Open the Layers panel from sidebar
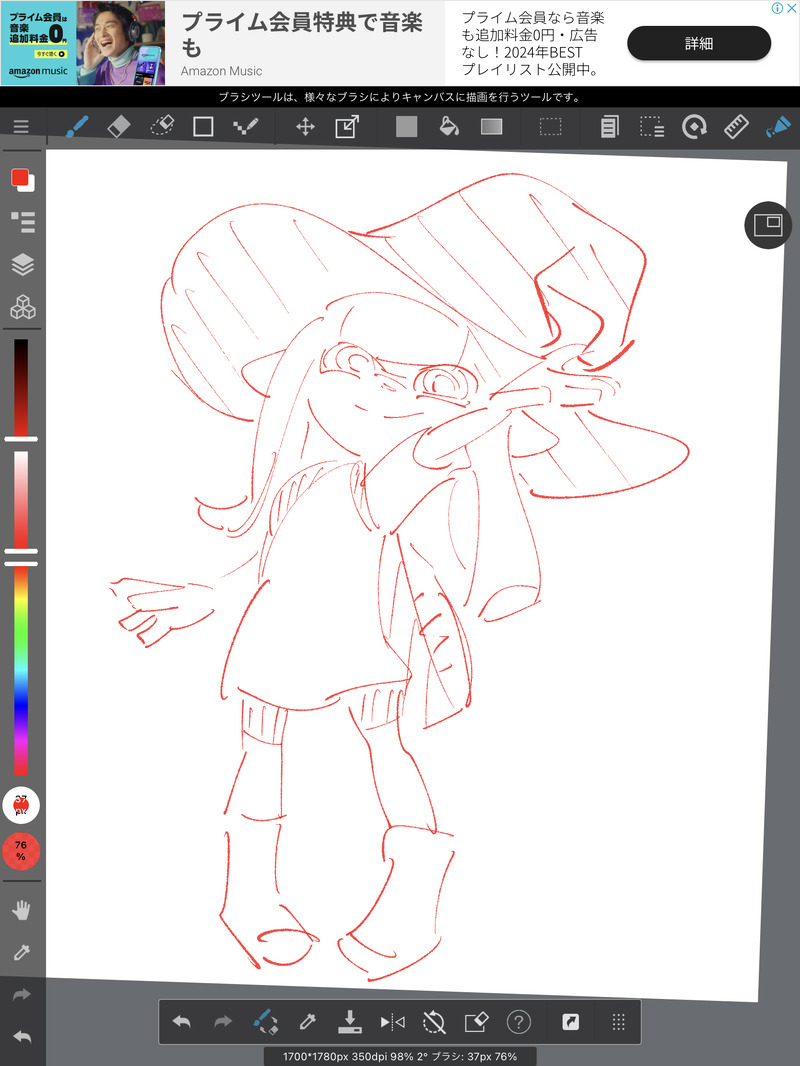Image resolution: width=800 pixels, height=1066 pixels. (22, 264)
